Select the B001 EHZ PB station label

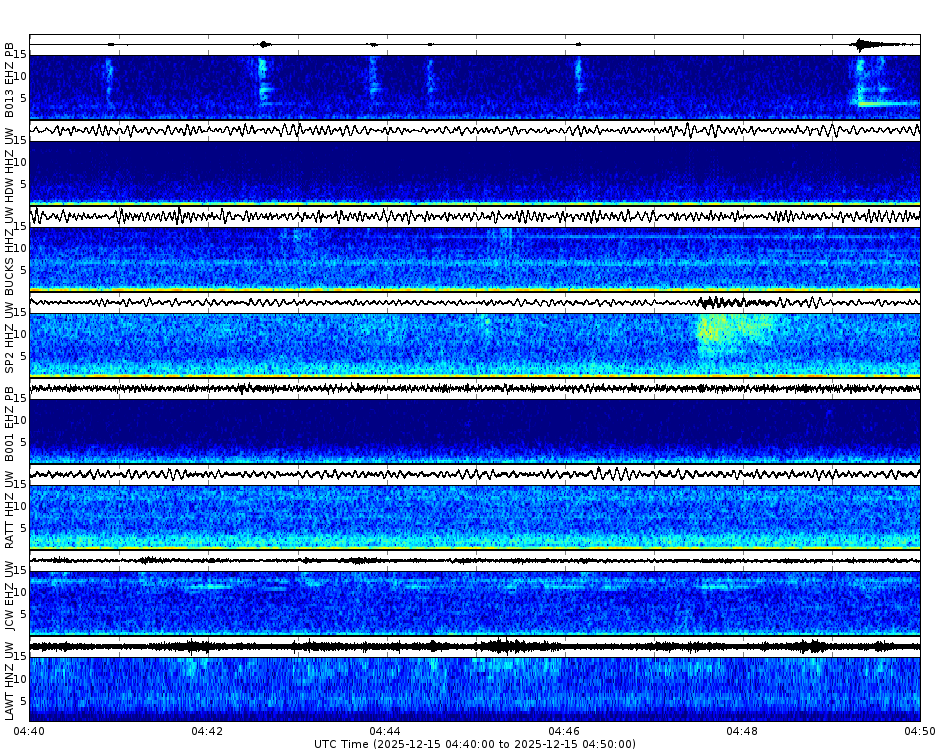click(10, 425)
